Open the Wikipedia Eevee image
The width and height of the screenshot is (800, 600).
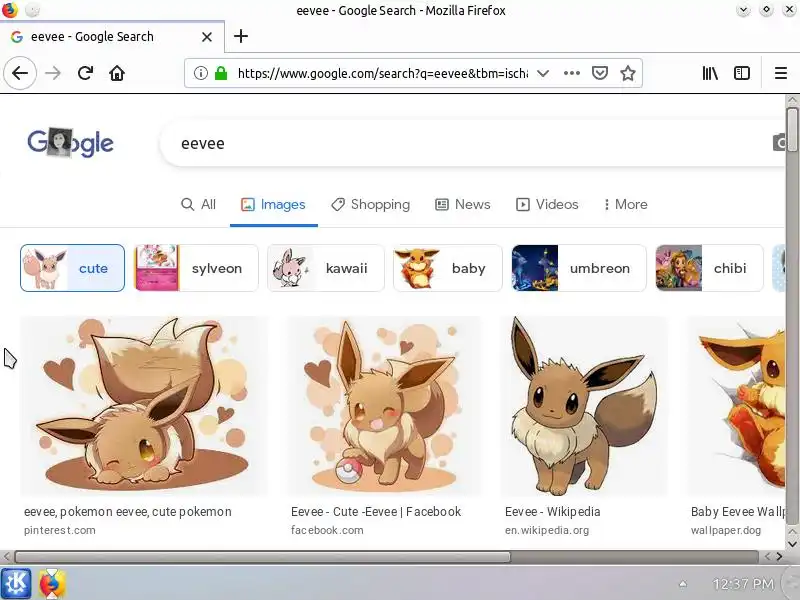[x=584, y=406]
